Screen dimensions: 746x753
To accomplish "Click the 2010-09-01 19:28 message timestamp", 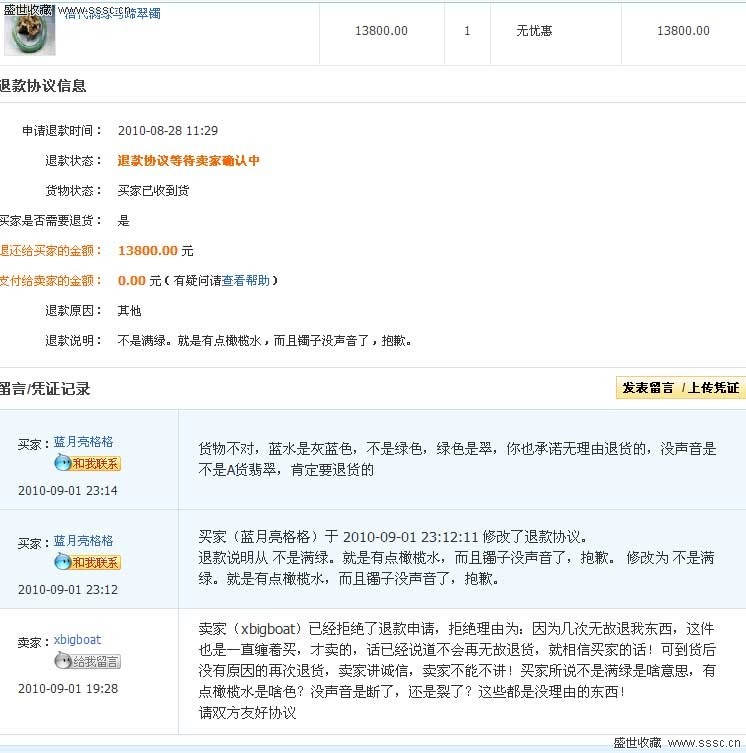I will point(67,688).
